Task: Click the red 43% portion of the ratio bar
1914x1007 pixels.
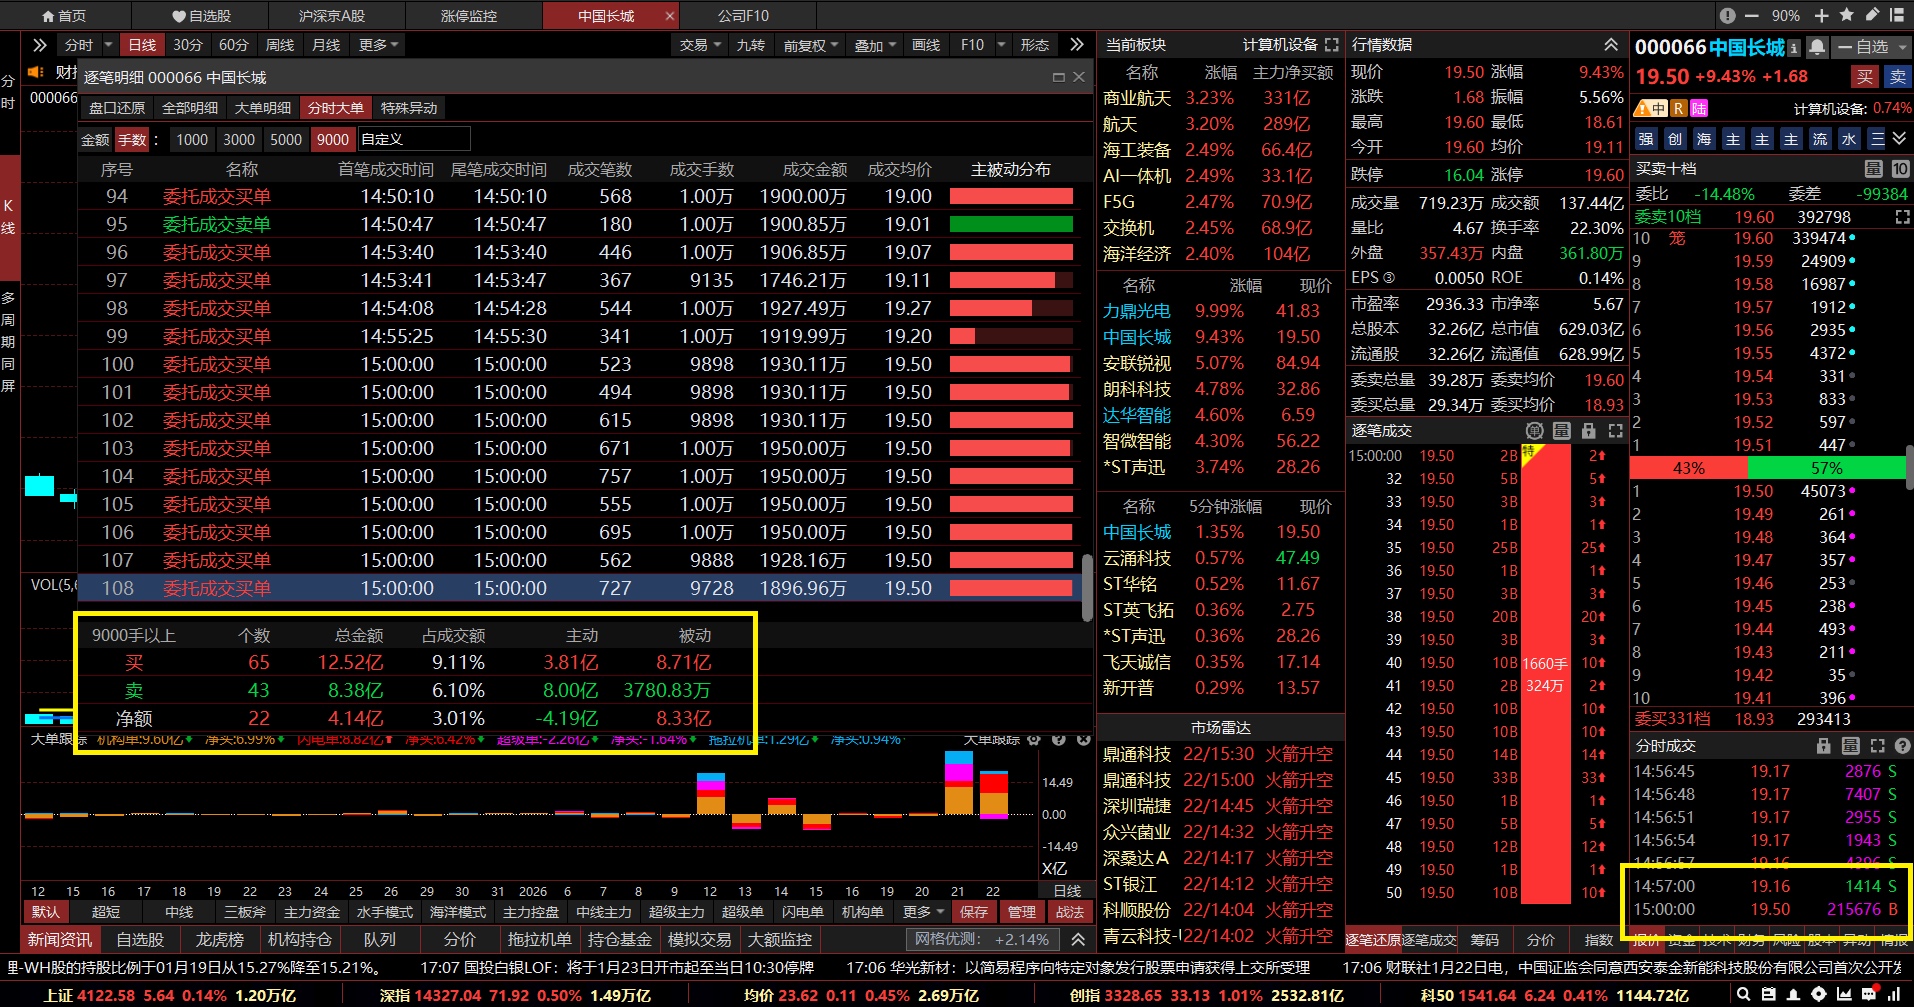Action: (x=1689, y=468)
